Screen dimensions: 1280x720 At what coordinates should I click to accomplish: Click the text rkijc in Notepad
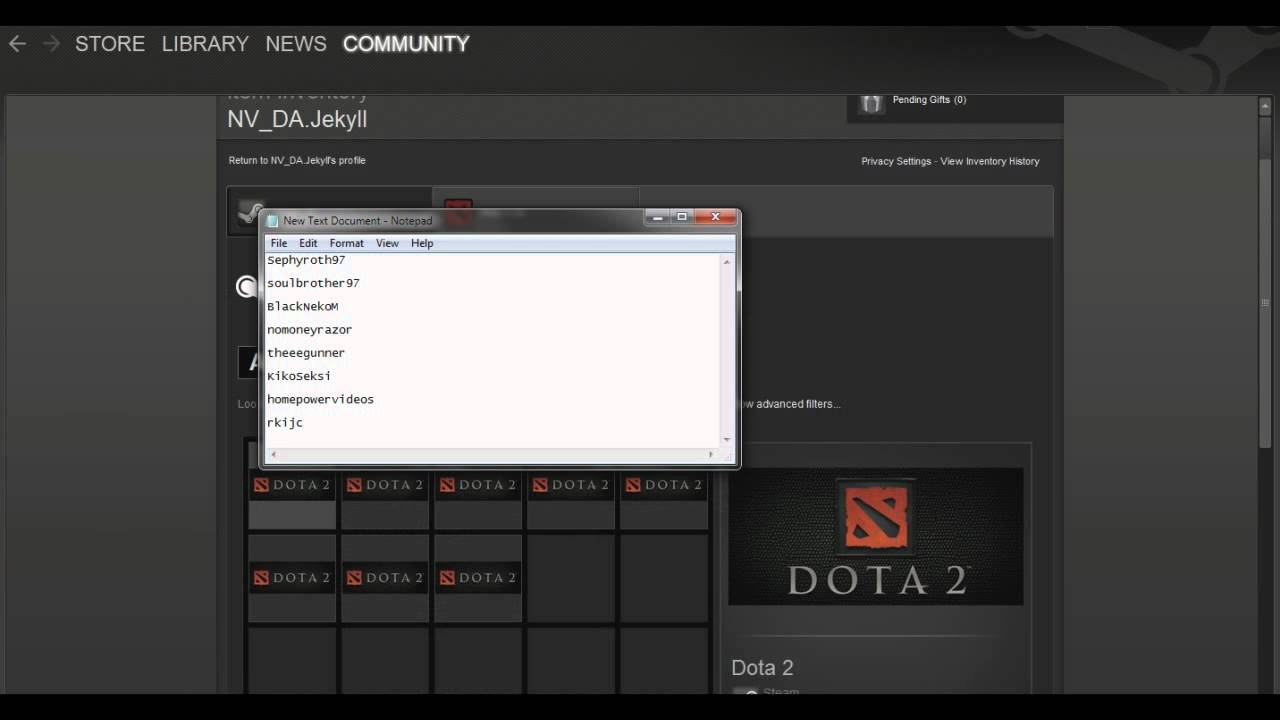285,422
